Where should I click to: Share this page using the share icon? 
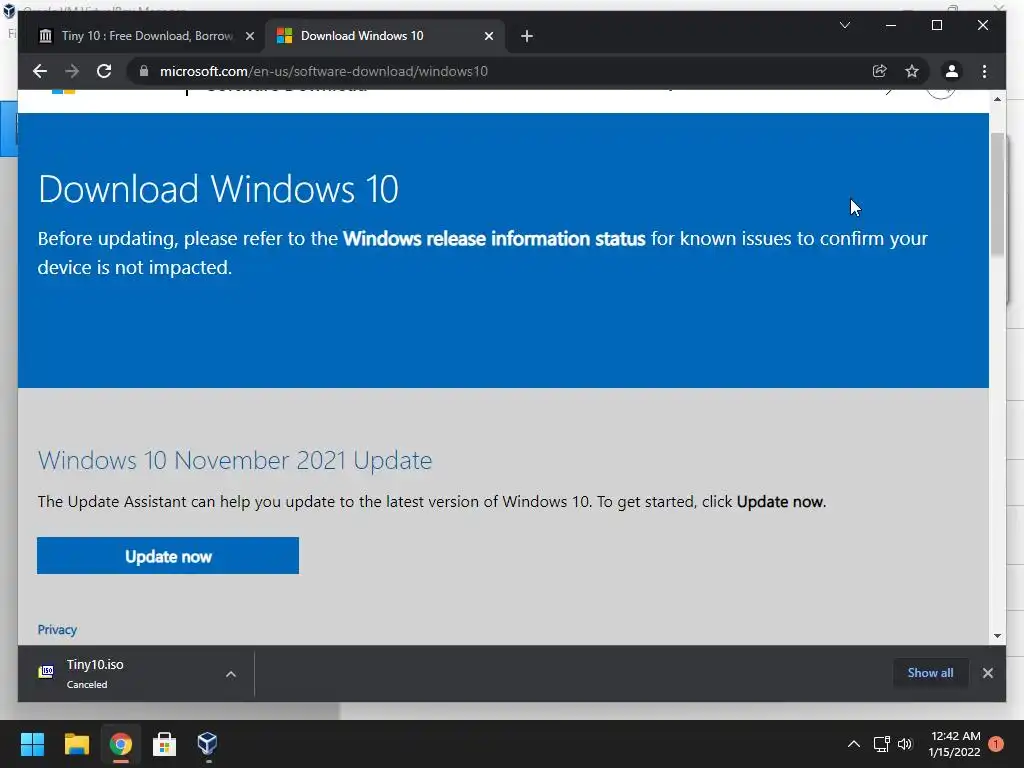[x=880, y=71]
